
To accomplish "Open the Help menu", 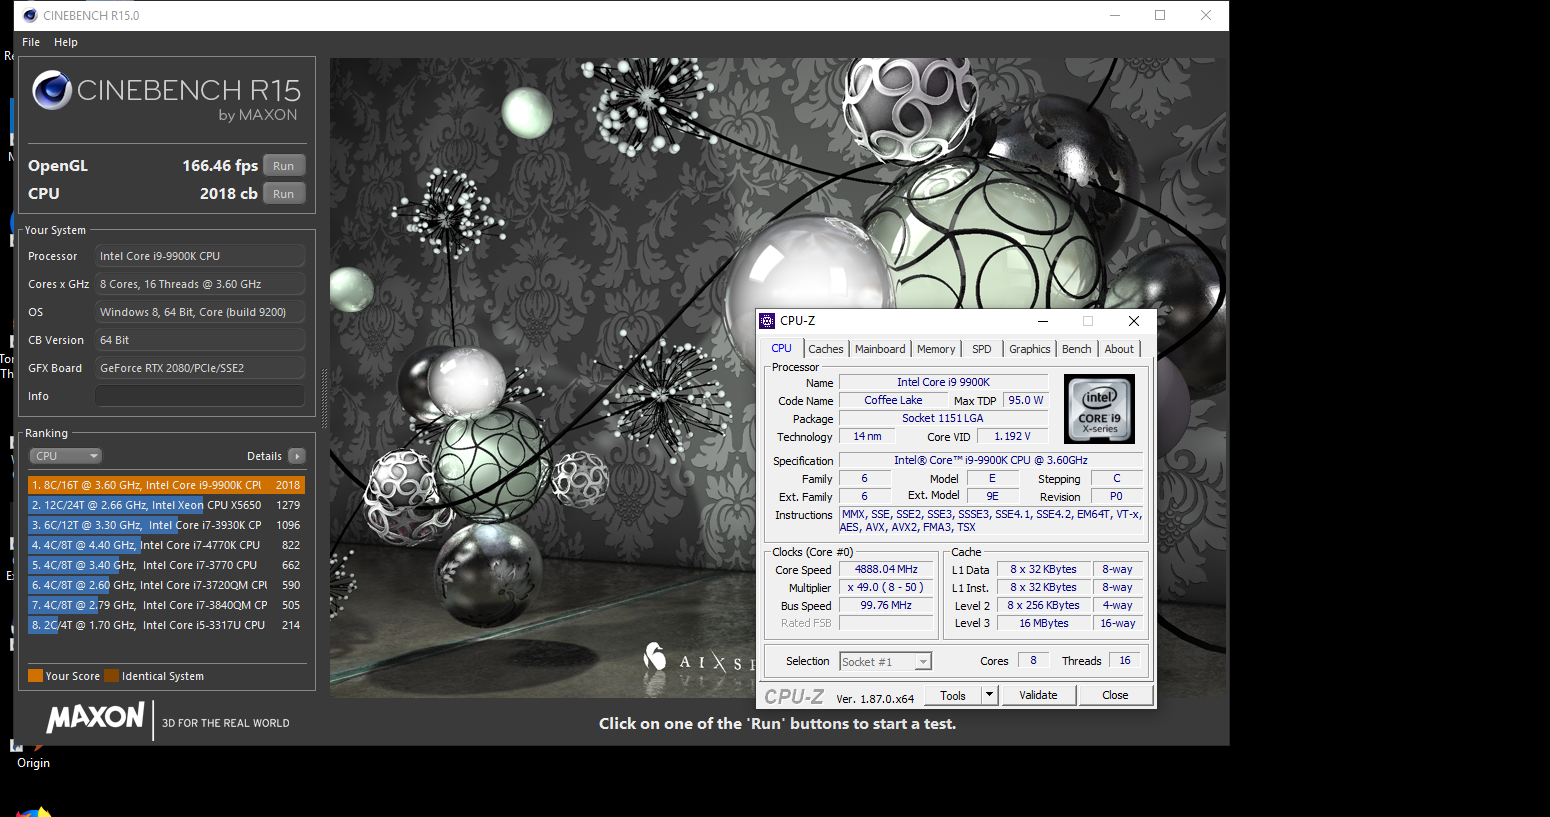I will coord(66,42).
